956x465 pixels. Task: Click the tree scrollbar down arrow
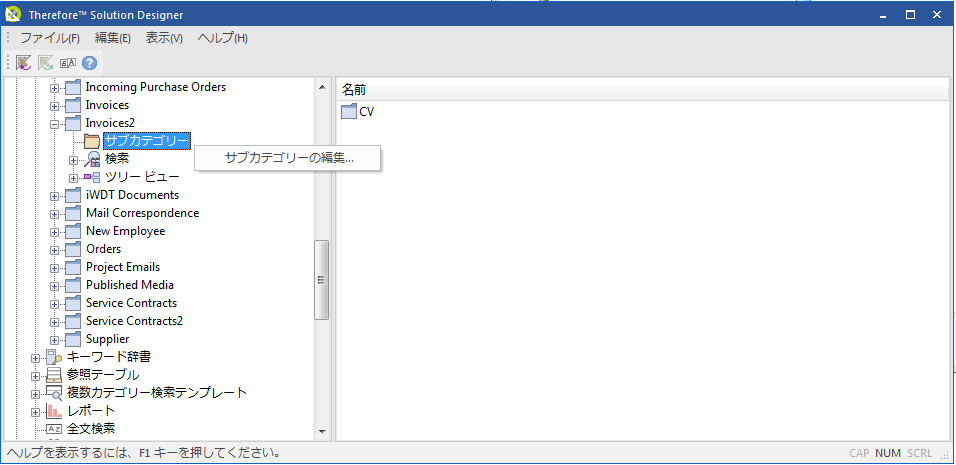(322, 431)
